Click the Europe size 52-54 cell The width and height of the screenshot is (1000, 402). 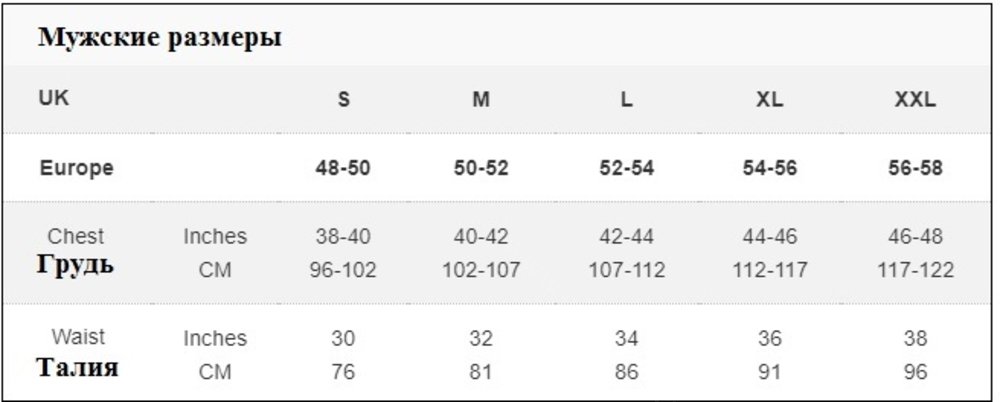coord(626,168)
